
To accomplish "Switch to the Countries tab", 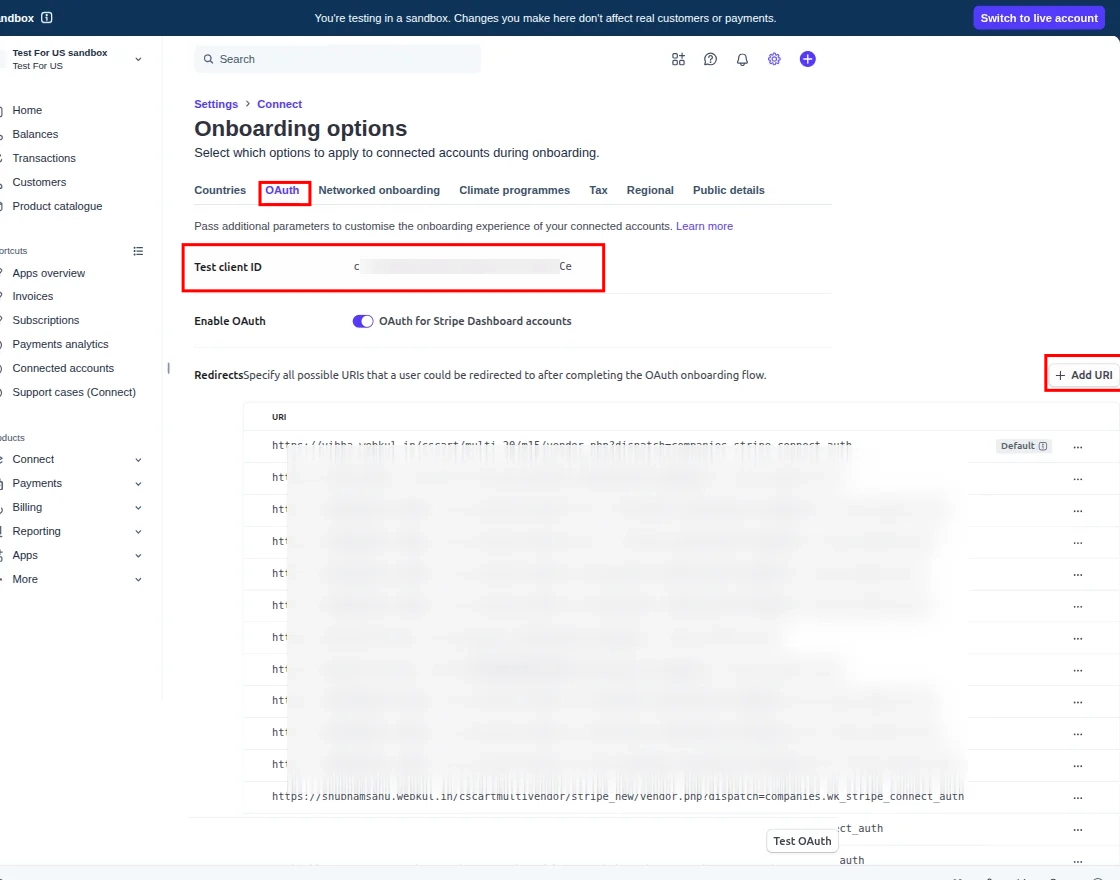I will [x=220, y=190].
